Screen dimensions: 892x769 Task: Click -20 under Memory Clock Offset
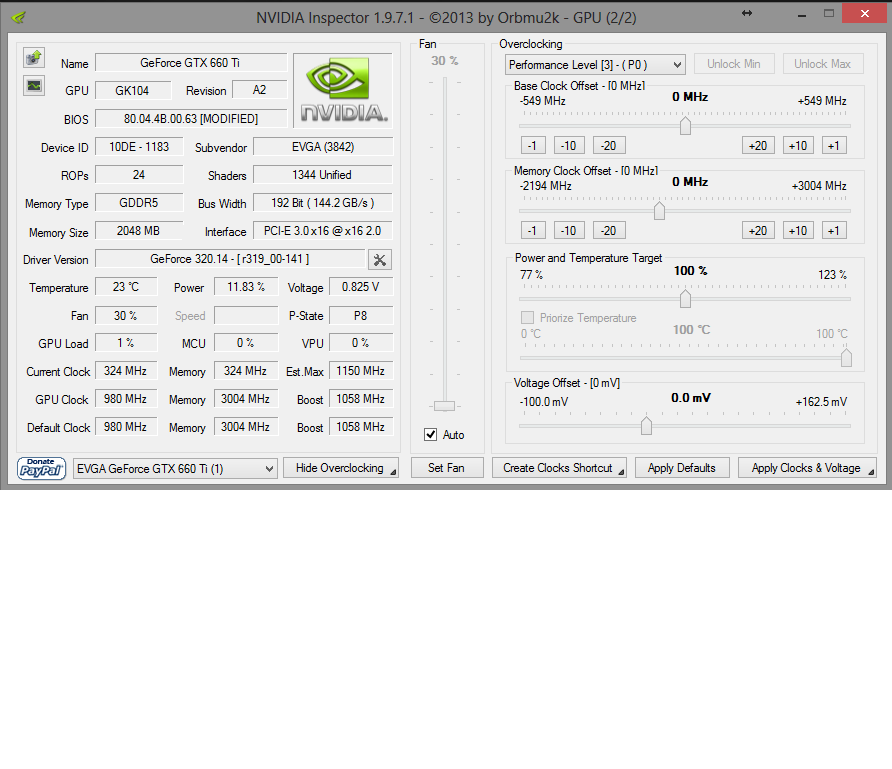click(x=609, y=230)
